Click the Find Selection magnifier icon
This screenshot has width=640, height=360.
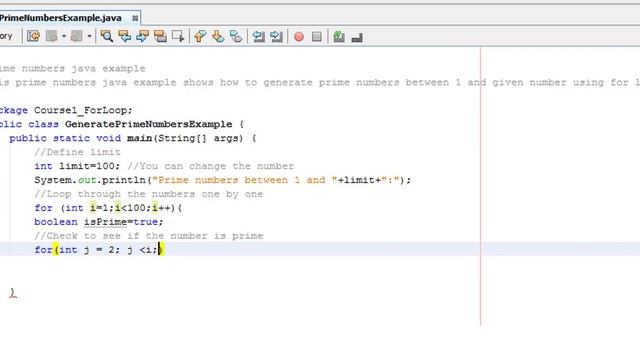pos(107,36)
